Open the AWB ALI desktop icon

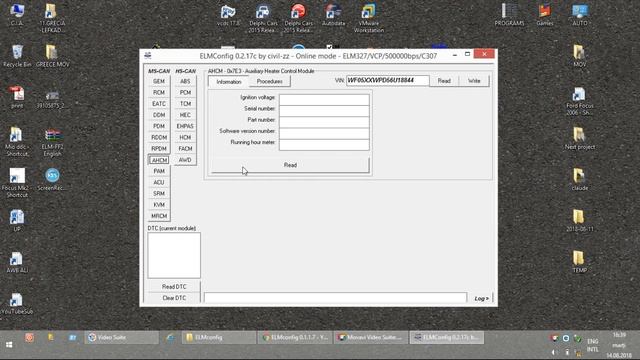coord(17,262)
